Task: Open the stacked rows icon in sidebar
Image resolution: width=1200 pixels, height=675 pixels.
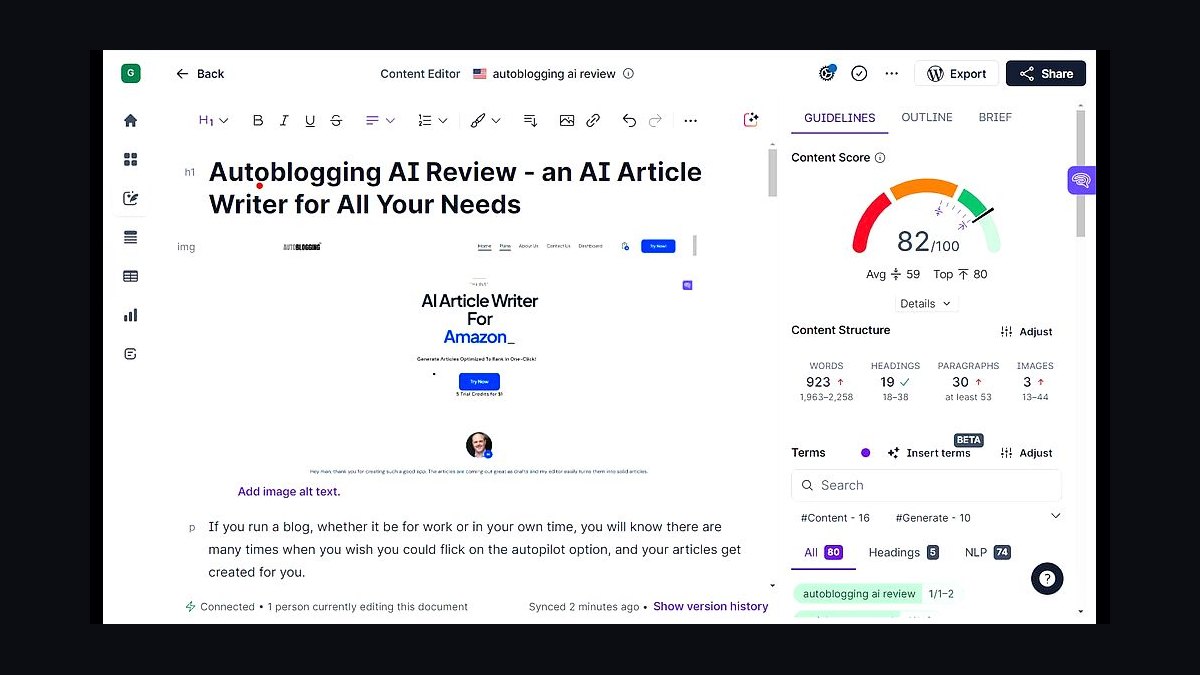Action: coord(130,237)
